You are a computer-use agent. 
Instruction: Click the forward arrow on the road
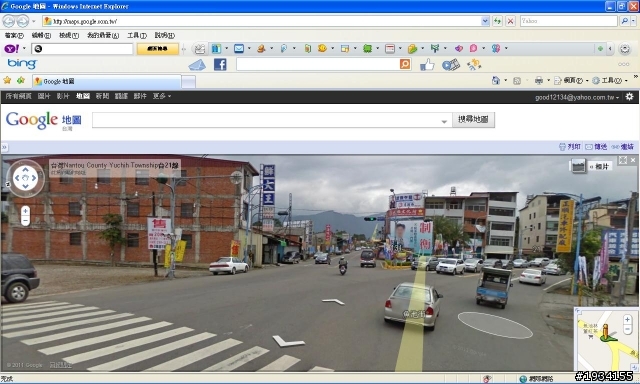click(333, 302)
